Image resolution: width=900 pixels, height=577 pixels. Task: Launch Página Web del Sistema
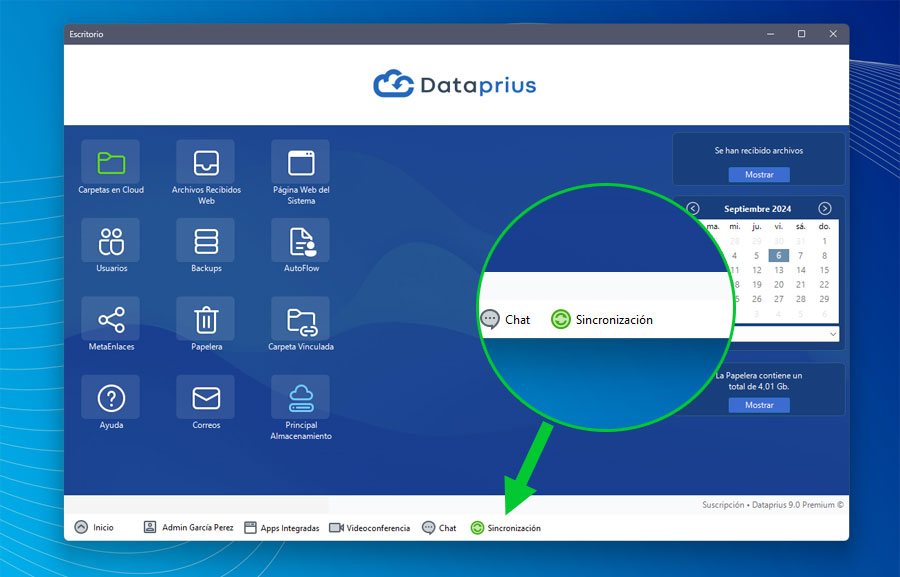click(301, 163)
